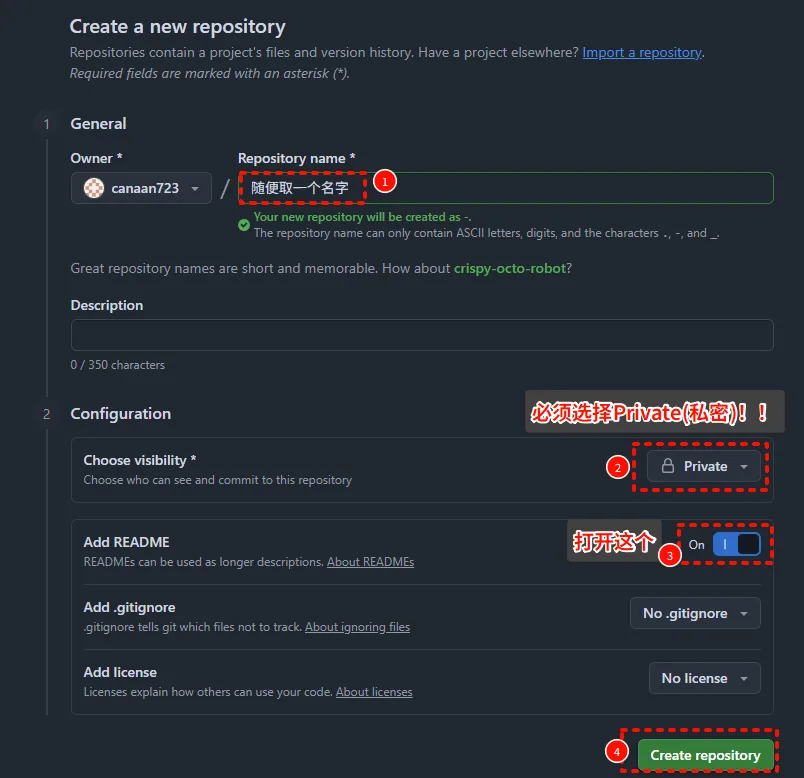This screenshot has height=778, width=804.
Task: Follow the Import a repository link
Action: (x=642, y=52)
